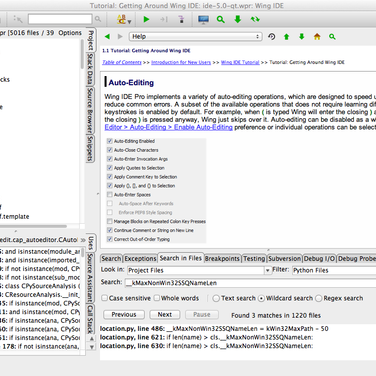376x376 pixels.
Task: Switch to the Search in Files tab
Action: pyautogui.click(x=180, y=258)
